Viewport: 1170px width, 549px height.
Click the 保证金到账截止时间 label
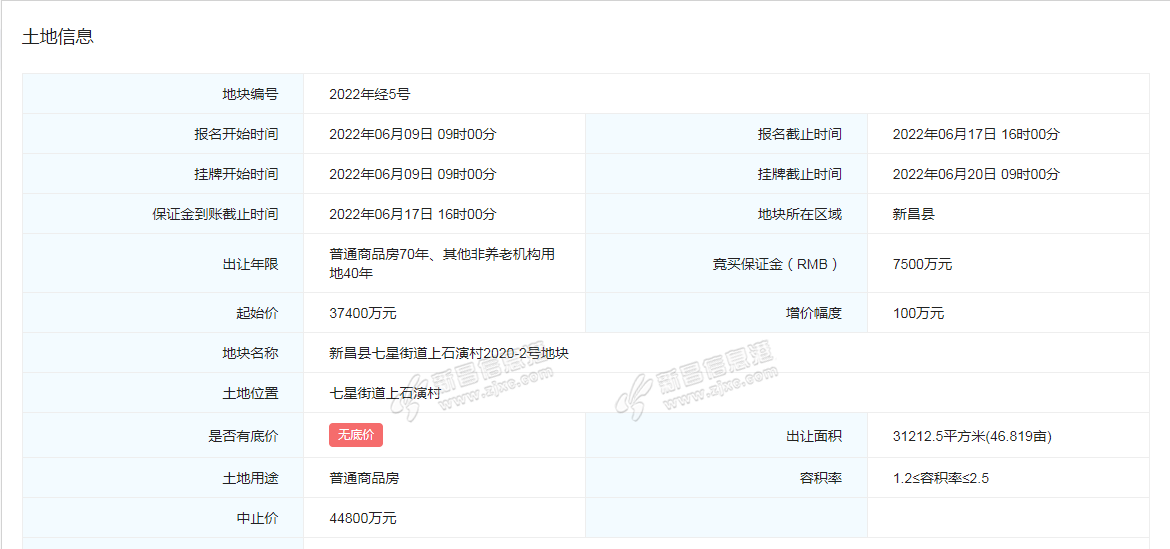pos(208,214)
